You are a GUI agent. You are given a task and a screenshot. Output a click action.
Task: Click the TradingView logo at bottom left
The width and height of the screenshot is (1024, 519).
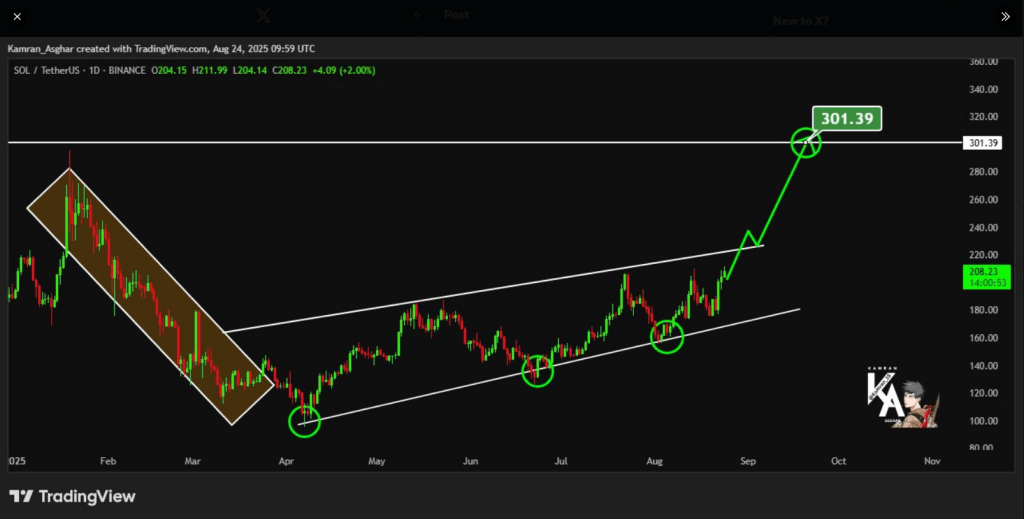pyautogui.click(x=72, y=496)
